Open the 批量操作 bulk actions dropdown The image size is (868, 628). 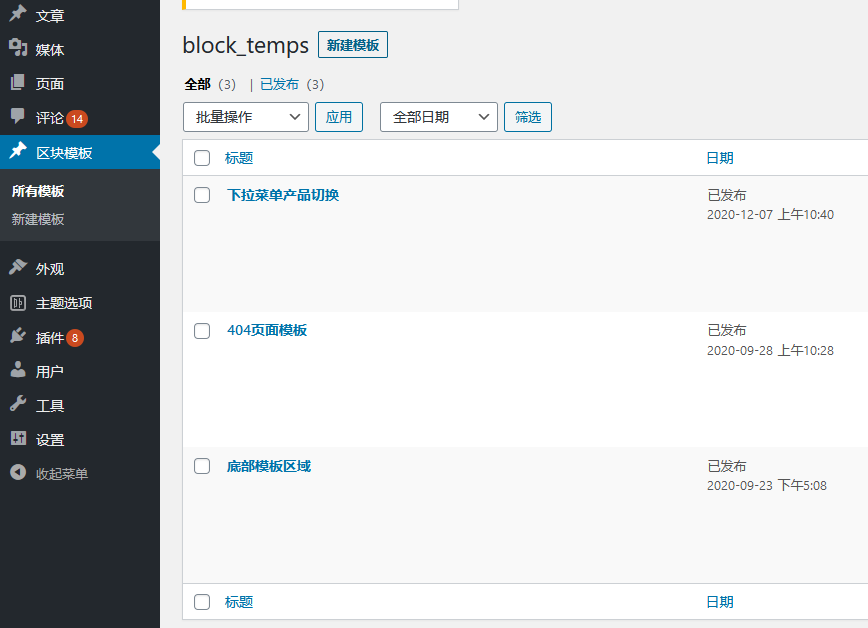pos(246,117)
